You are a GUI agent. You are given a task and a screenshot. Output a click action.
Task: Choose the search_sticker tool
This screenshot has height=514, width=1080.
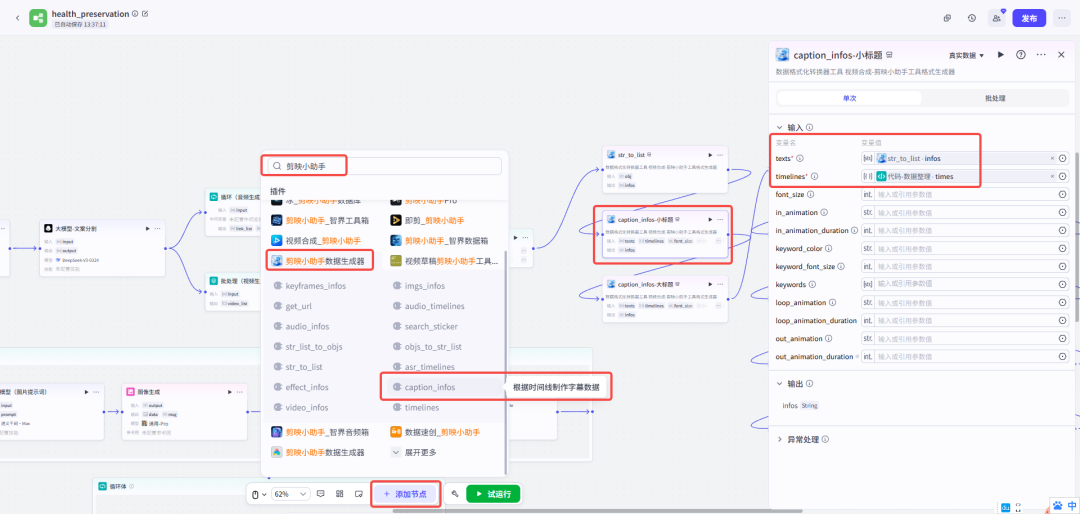coord(431,326)
